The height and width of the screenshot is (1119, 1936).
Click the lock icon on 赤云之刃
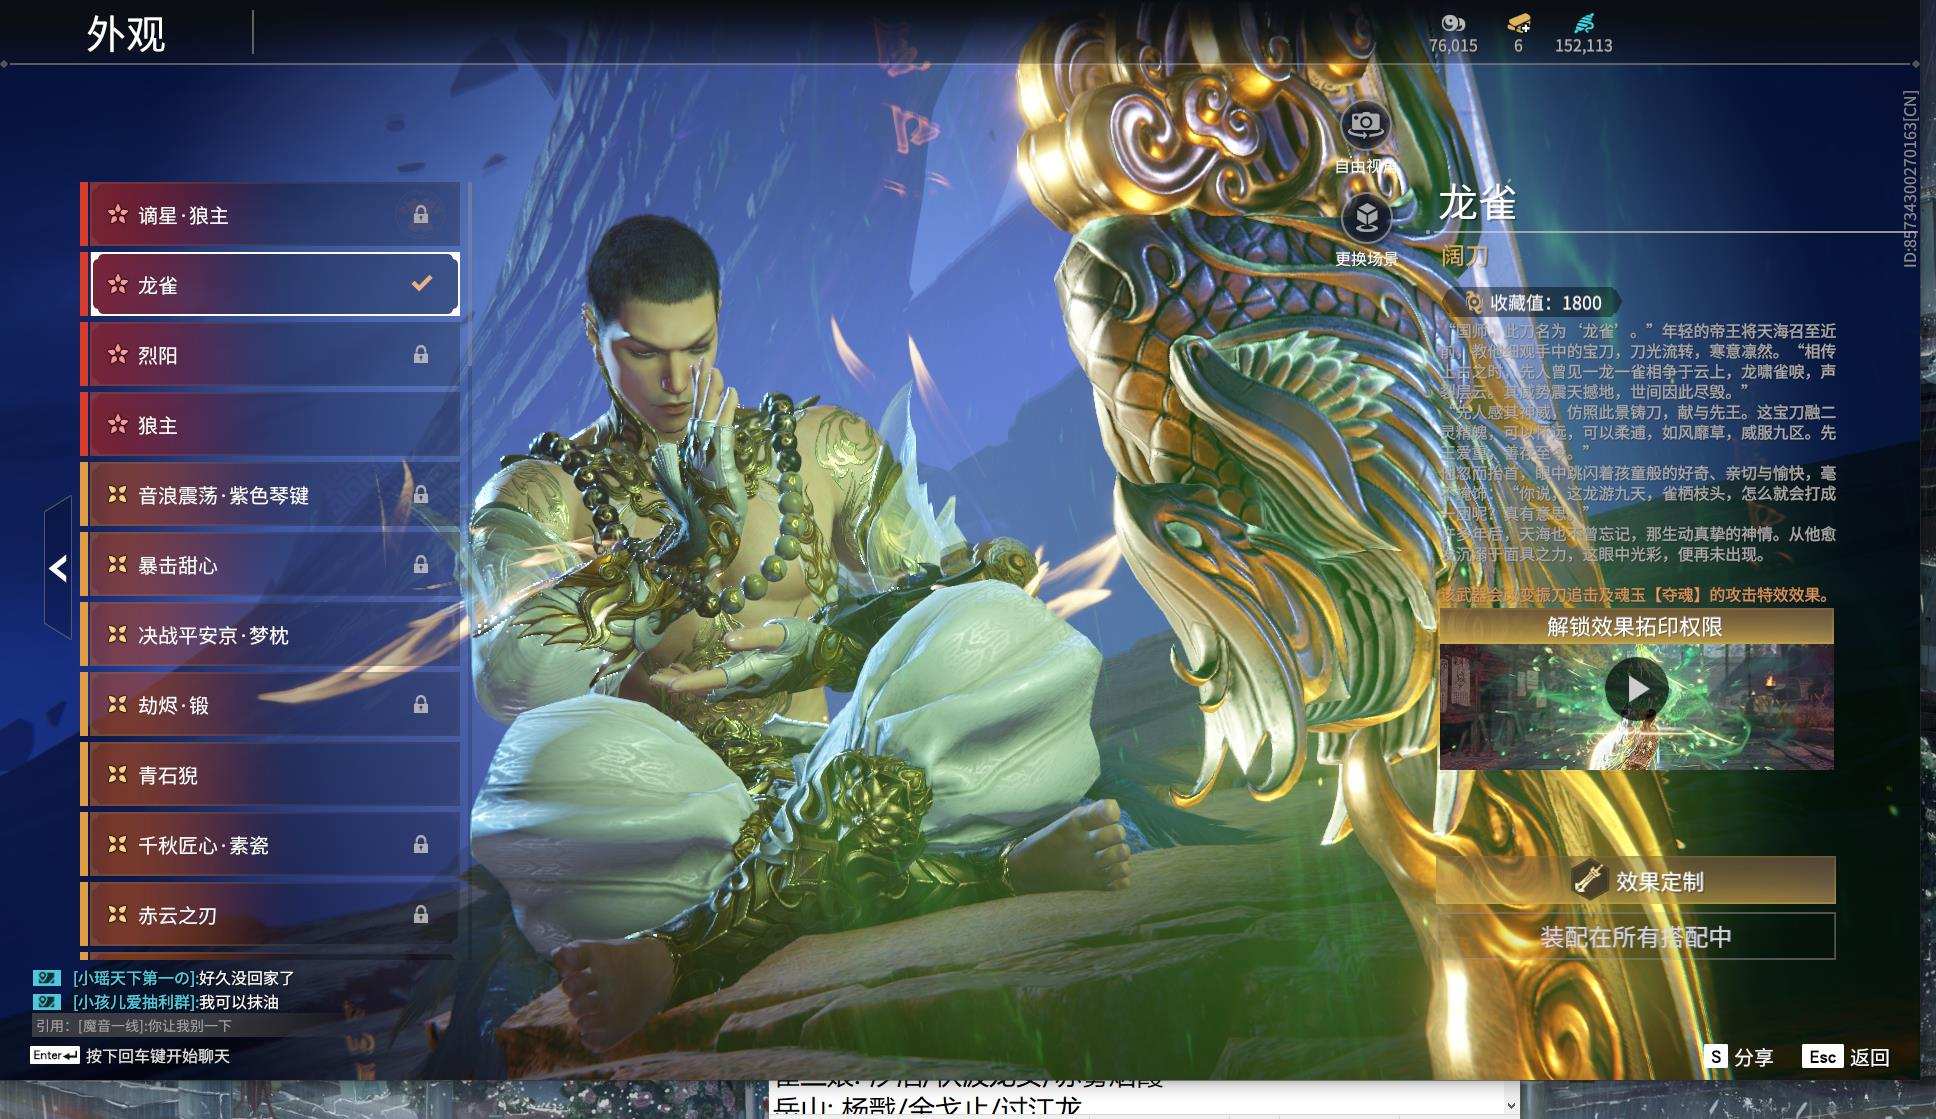click(x=421, y=915)
